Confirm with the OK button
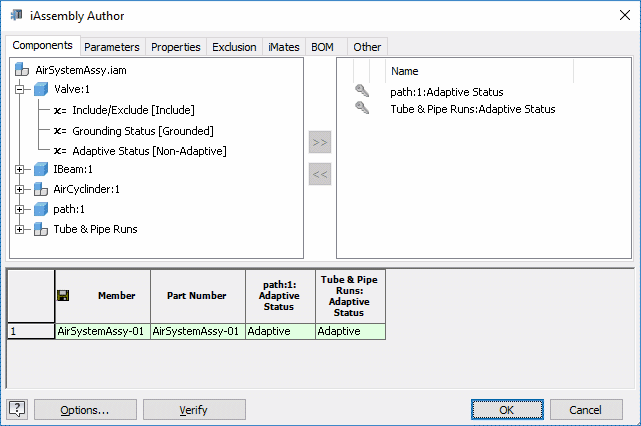This screenshot has width=641, height=426. click(507, 410)
